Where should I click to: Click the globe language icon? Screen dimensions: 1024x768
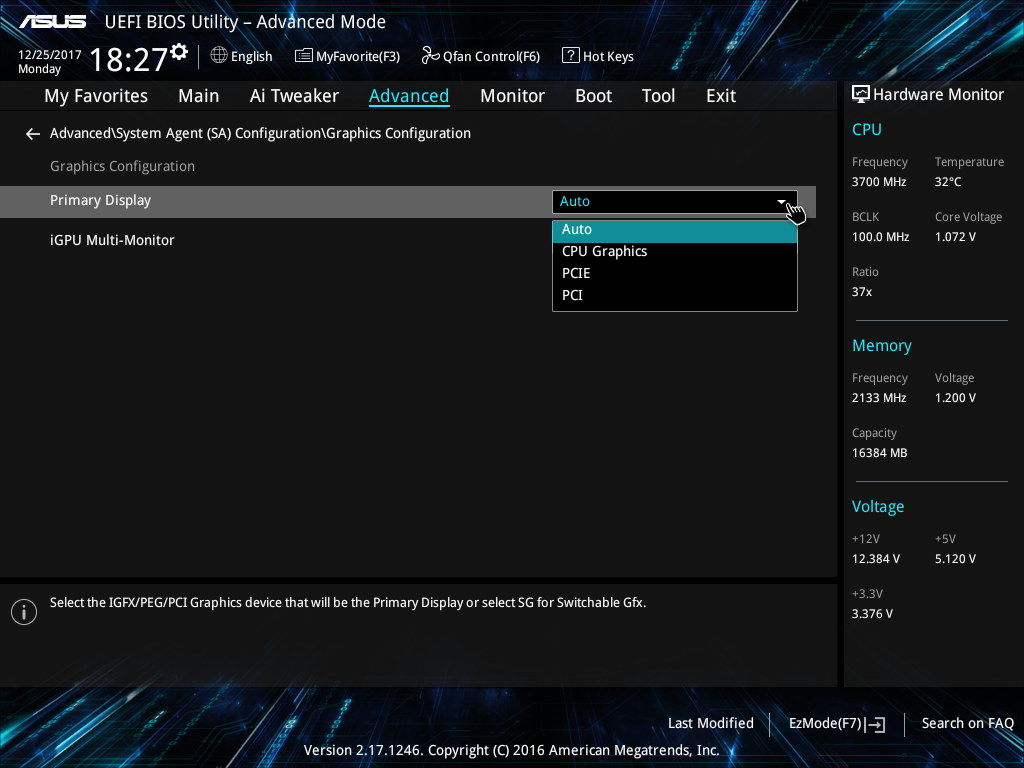(219, 56)
